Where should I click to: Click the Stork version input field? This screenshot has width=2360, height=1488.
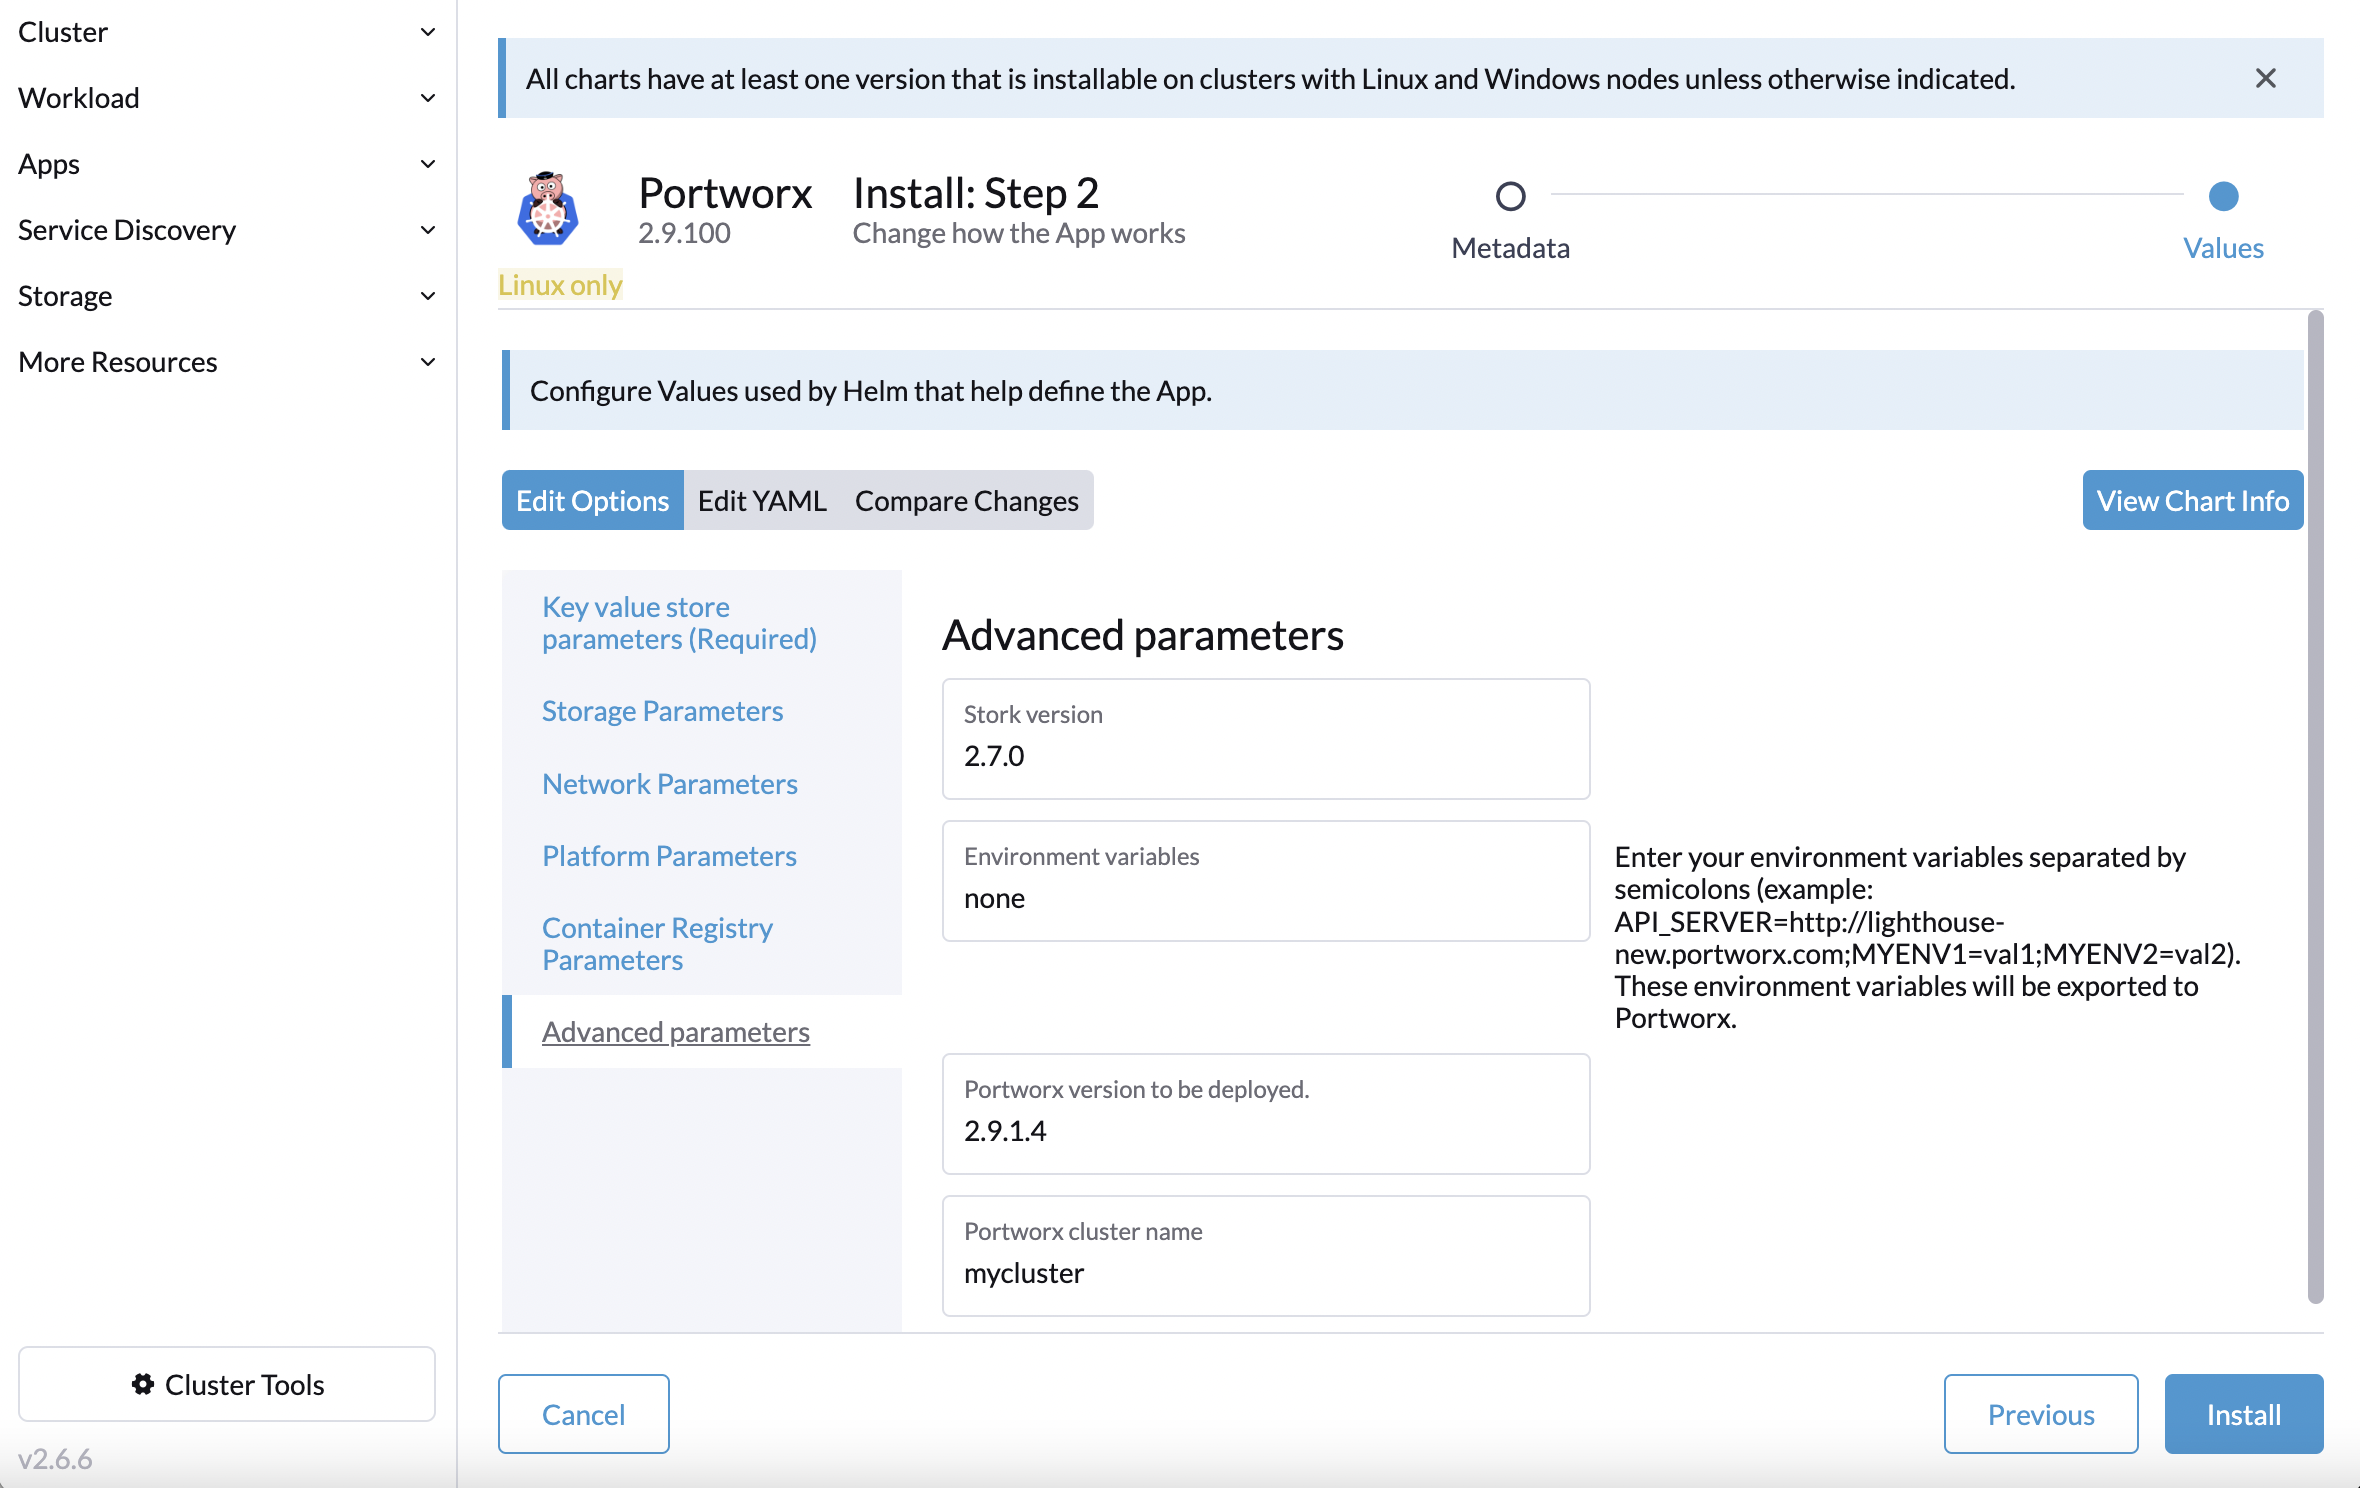pos(1266,739)
